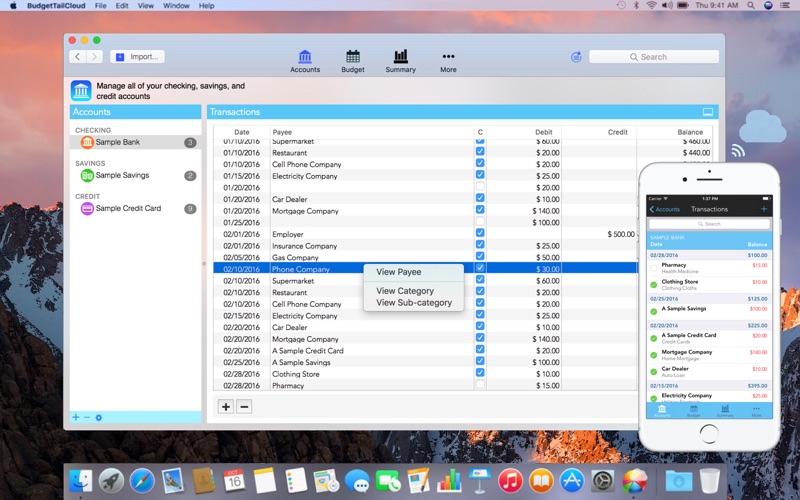Viewport: 800px width, 500px height.
Task: Open System Preferences from the Dock
Action: click(x=603, y=481)
